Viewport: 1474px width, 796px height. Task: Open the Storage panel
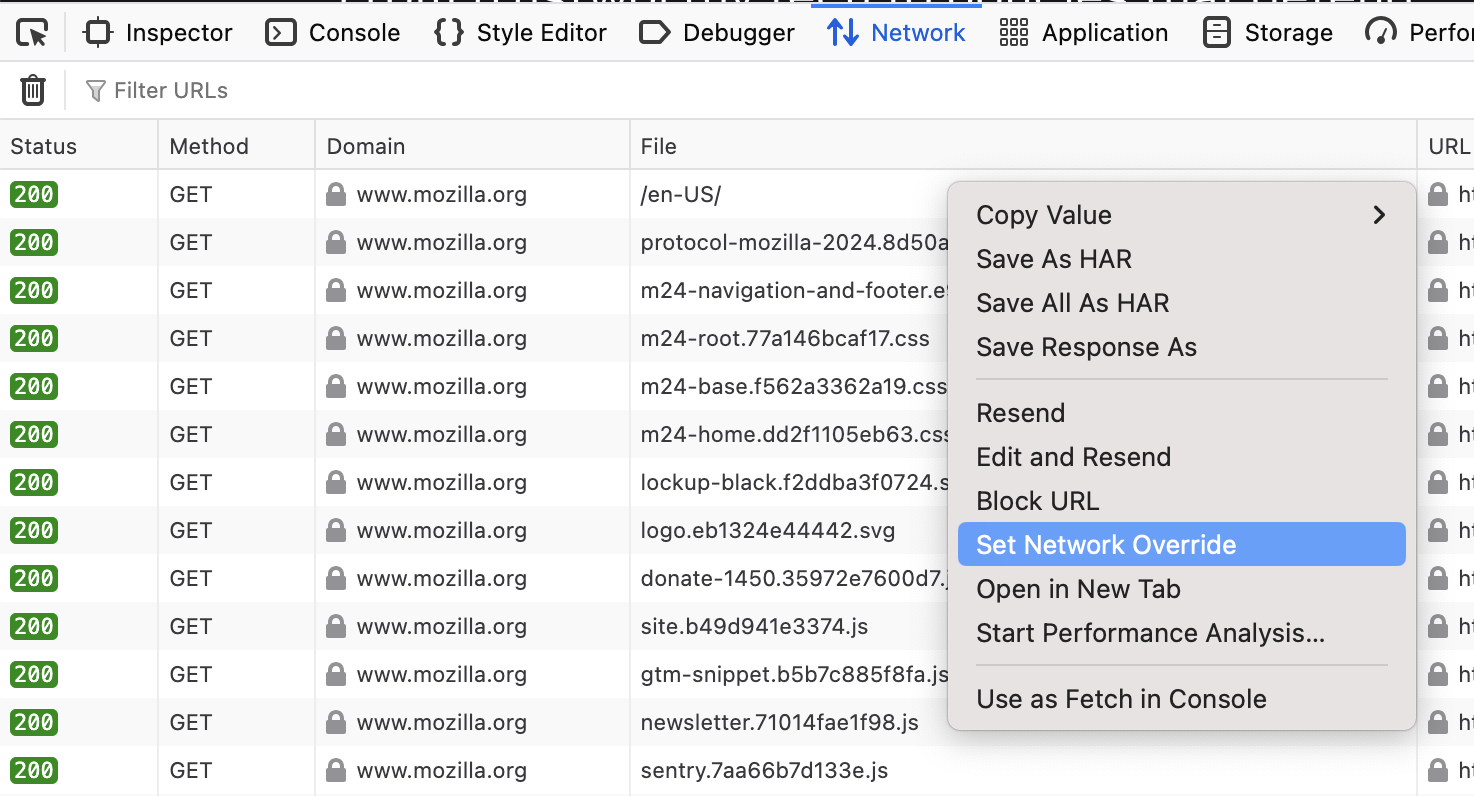[1268, 33]
